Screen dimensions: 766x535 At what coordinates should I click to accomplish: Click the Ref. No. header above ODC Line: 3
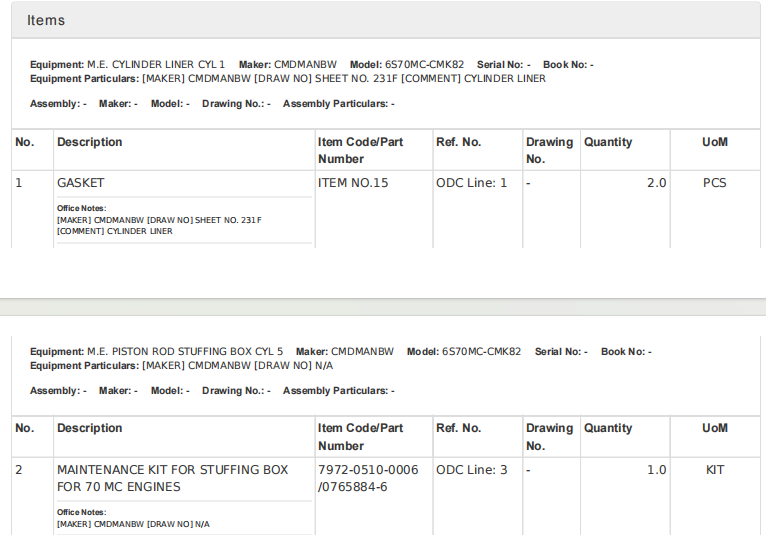tap(459, 428)
